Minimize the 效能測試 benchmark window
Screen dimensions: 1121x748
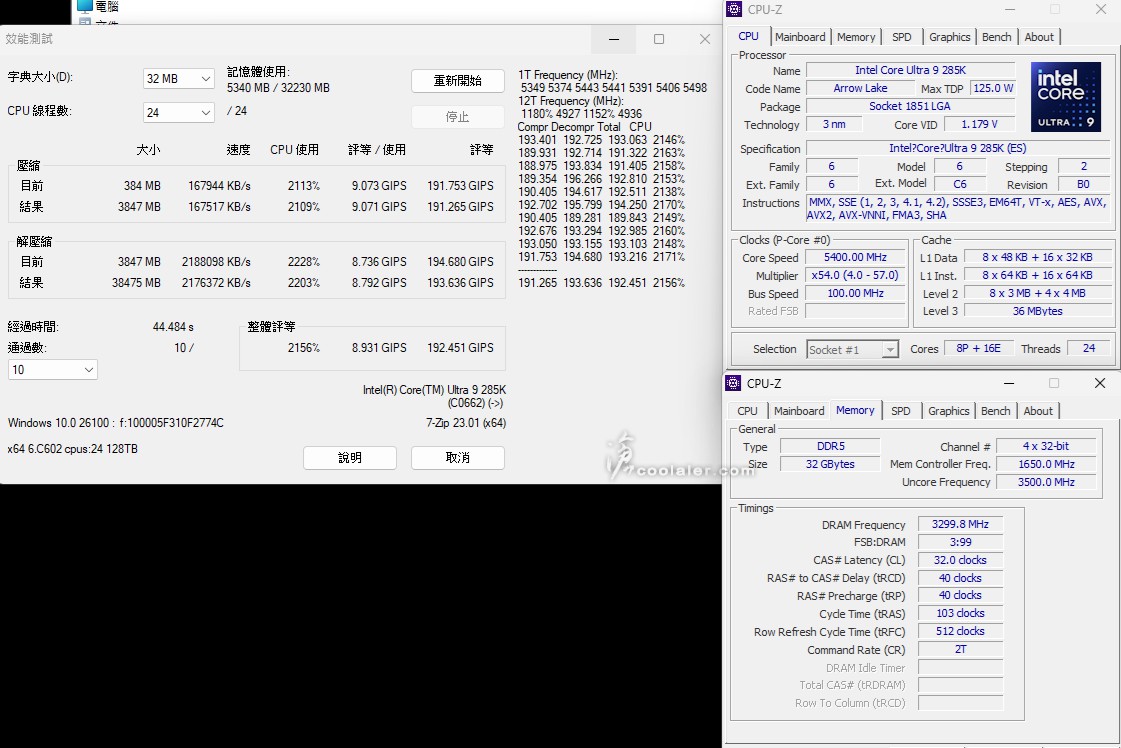pos(613,39)
